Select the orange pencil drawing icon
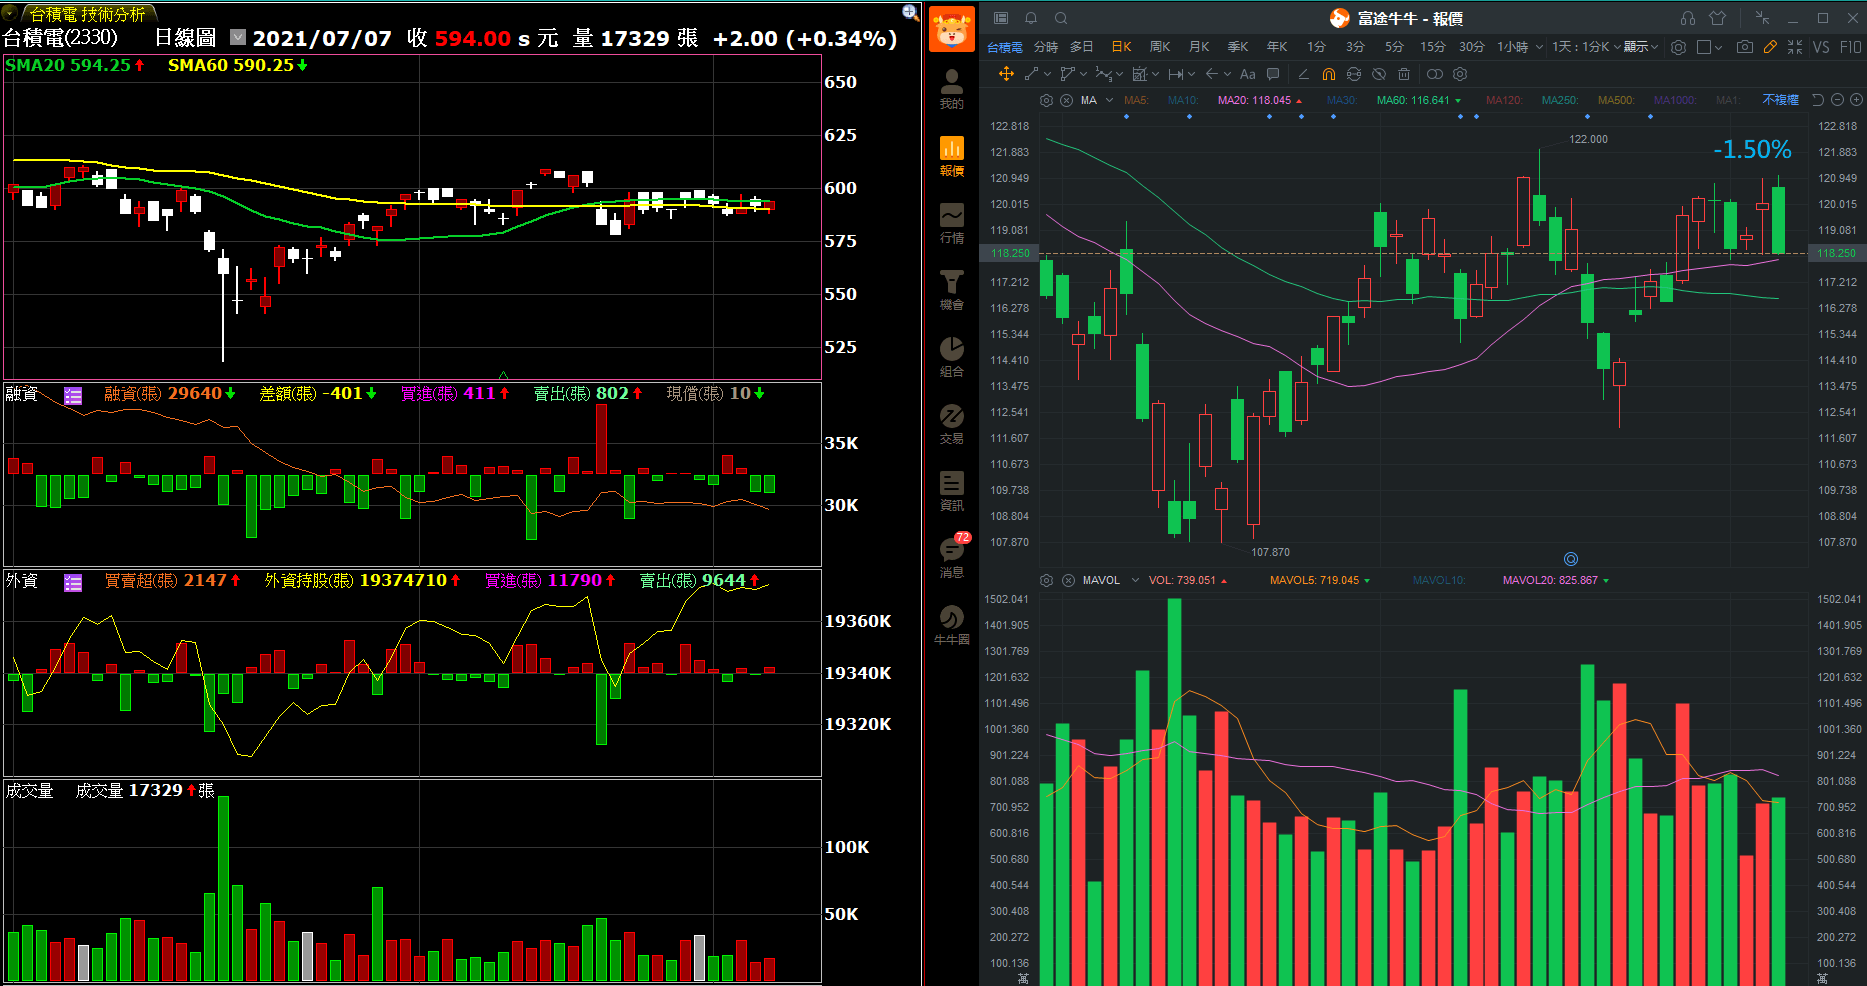This screenshot has width=1867, height=986. 1770,47
